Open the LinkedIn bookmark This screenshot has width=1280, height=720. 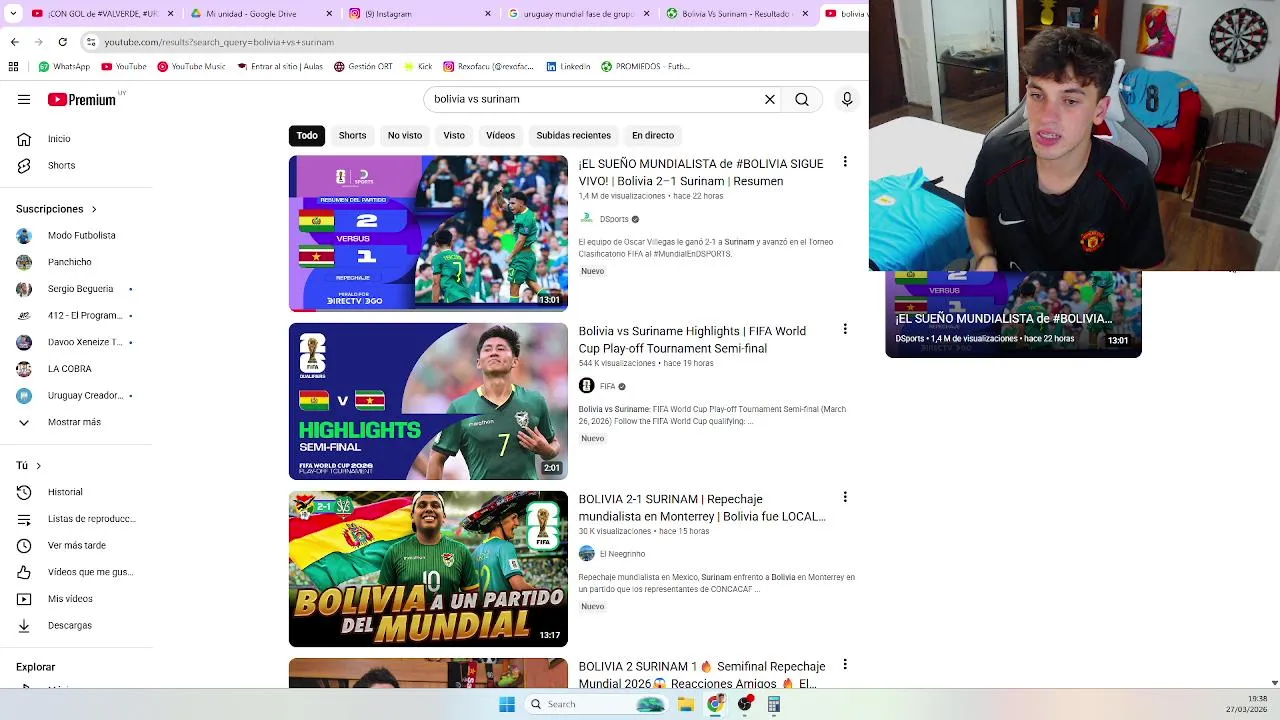click(568, 67)
